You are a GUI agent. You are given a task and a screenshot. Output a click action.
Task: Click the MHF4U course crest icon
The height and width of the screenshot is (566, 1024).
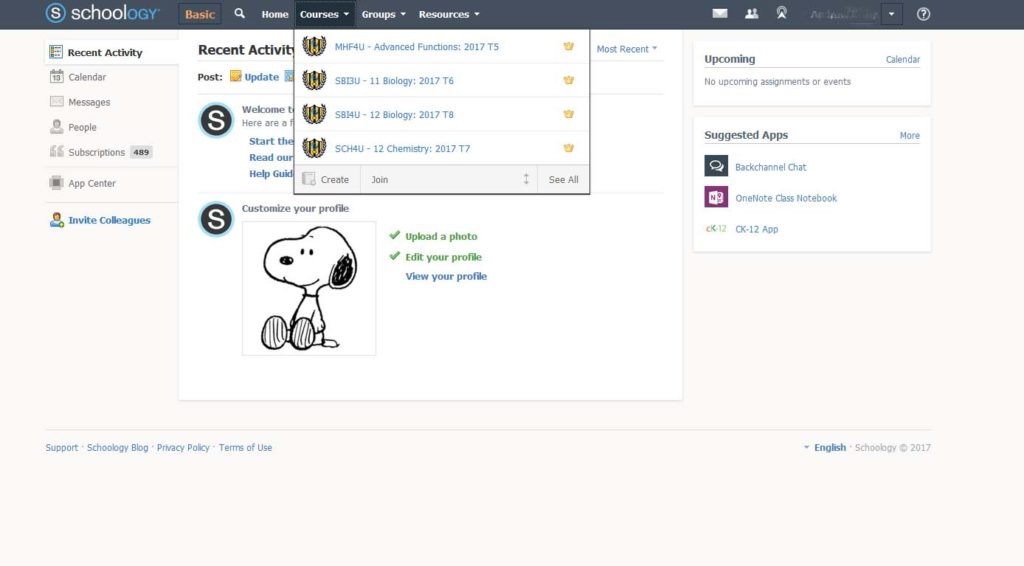tap(314, 46)
